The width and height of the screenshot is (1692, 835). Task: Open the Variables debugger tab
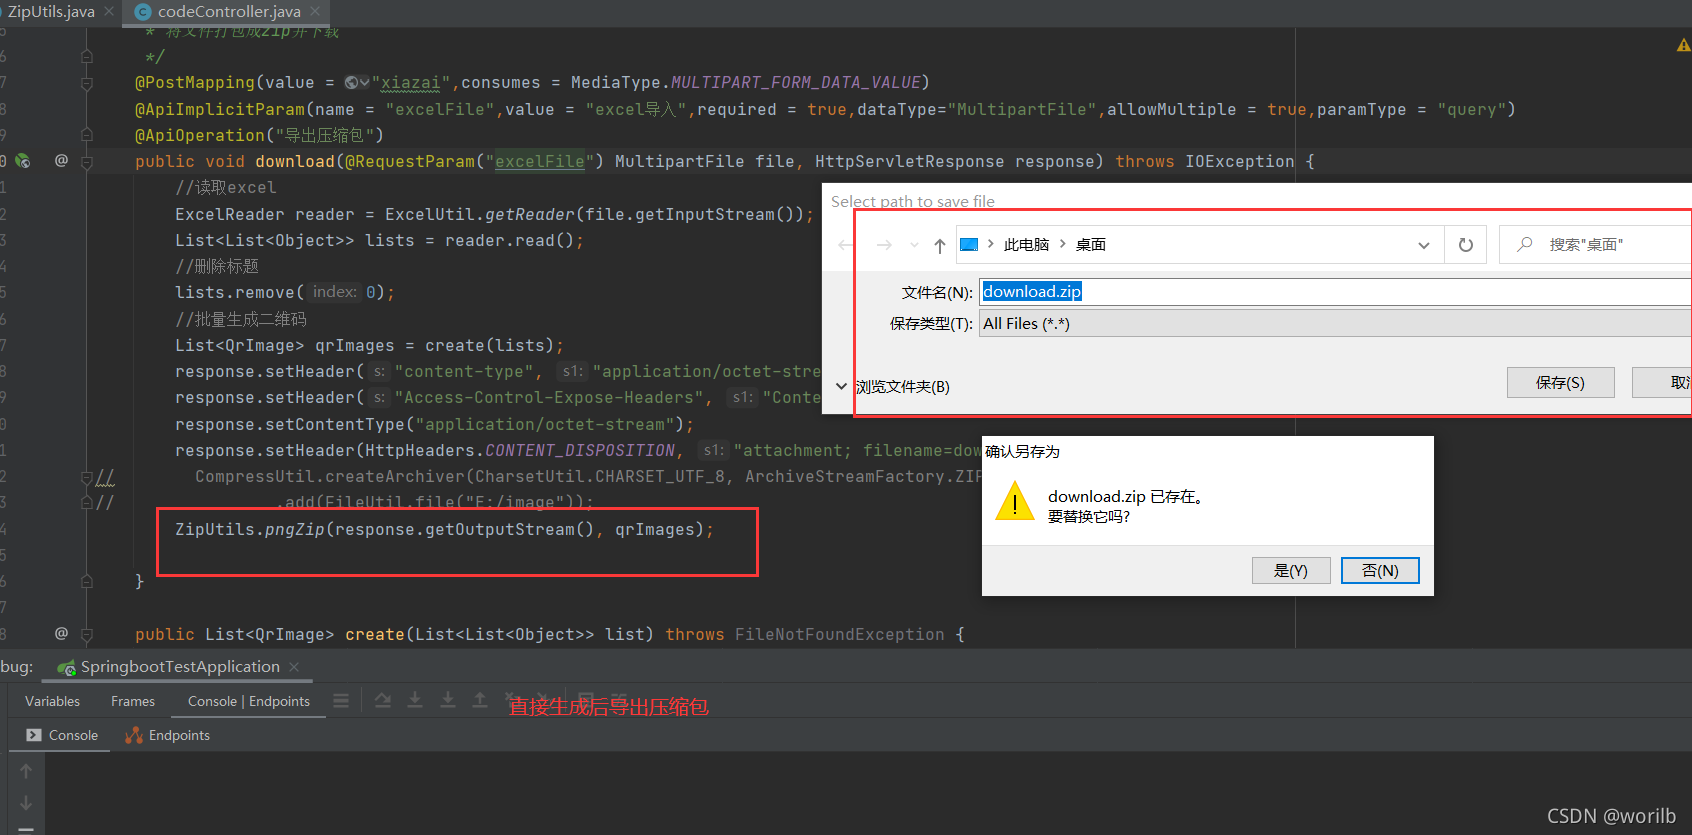point(52,701)
